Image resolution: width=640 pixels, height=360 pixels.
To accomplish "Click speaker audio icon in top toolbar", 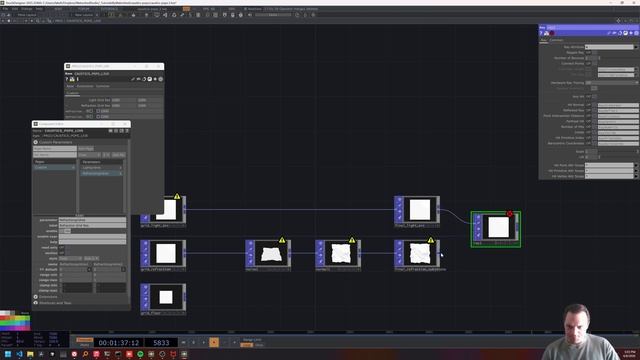I will click(x=249, y=15).
